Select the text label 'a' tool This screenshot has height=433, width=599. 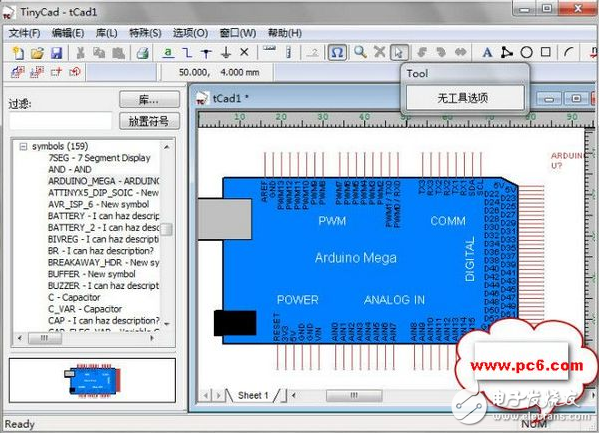pos(168,52)
